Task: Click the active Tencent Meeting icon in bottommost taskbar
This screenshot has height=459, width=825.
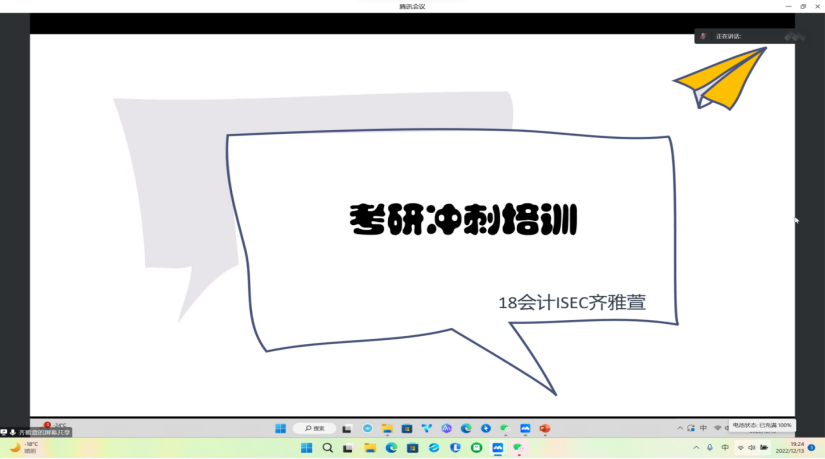Action: pyautogui.click(x=497, y=448)
